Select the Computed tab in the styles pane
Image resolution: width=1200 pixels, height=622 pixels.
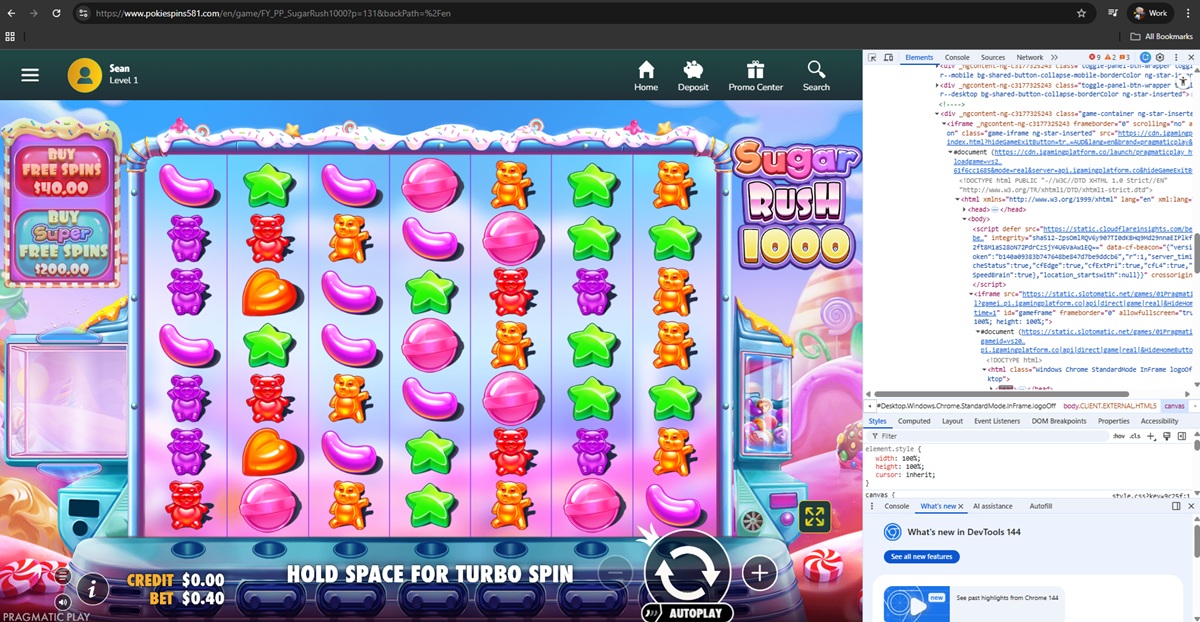(914, 421)
